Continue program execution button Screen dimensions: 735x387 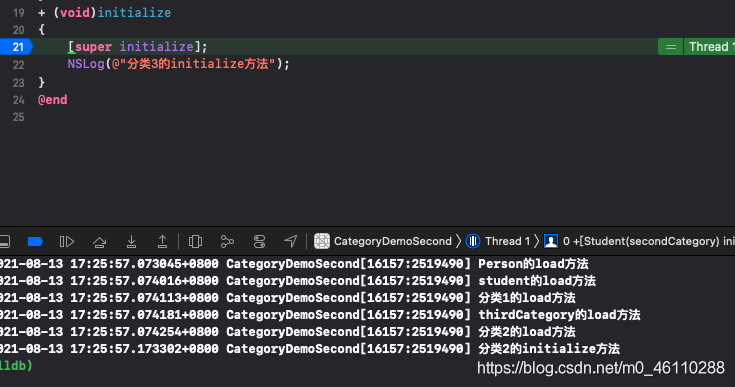tap(67, 242)
